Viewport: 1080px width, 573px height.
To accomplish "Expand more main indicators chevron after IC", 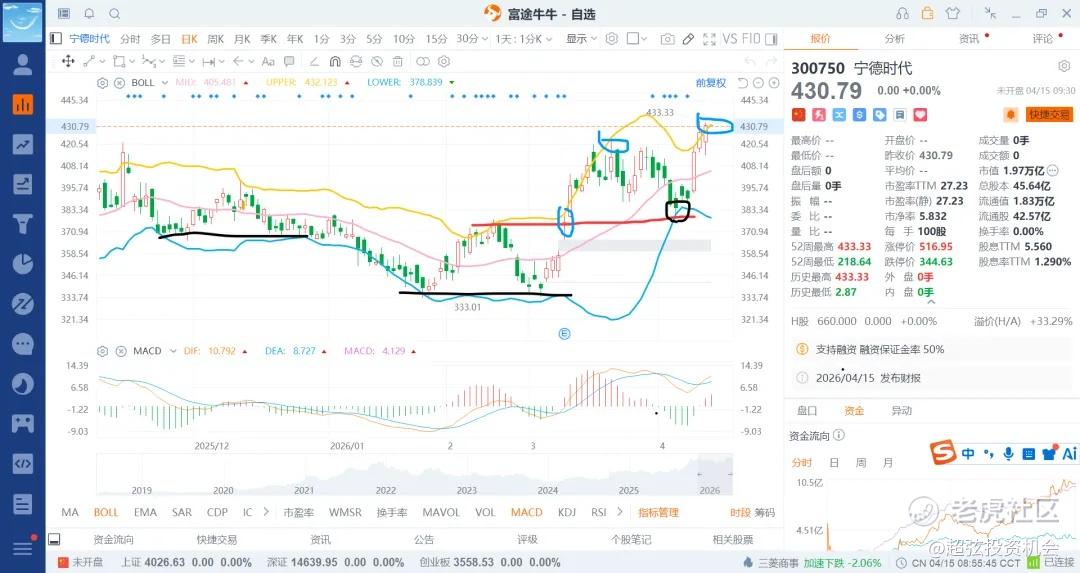I will click(x=266, y=512).
